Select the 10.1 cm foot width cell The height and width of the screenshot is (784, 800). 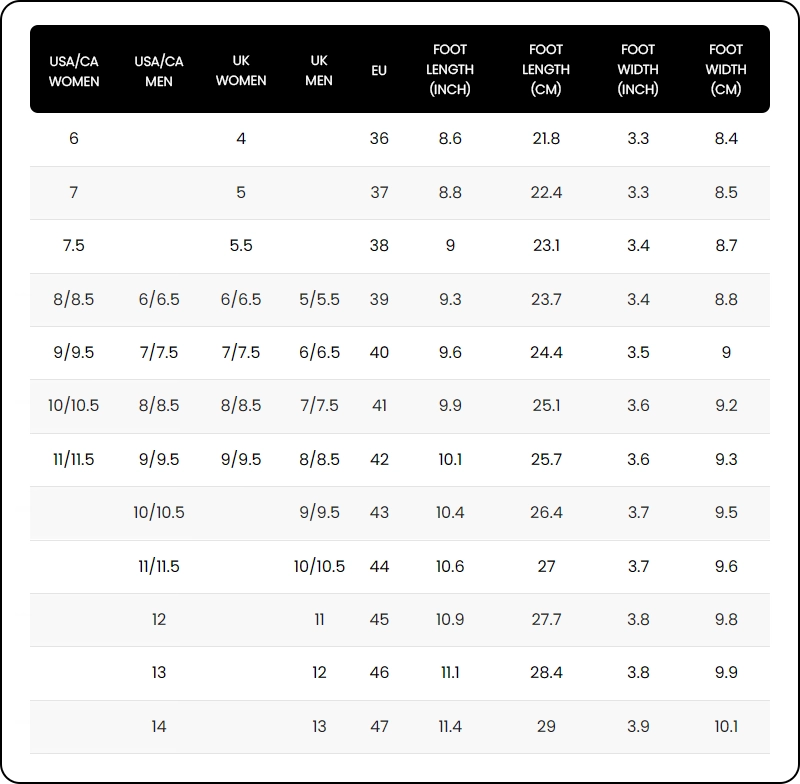pos(726,727)
